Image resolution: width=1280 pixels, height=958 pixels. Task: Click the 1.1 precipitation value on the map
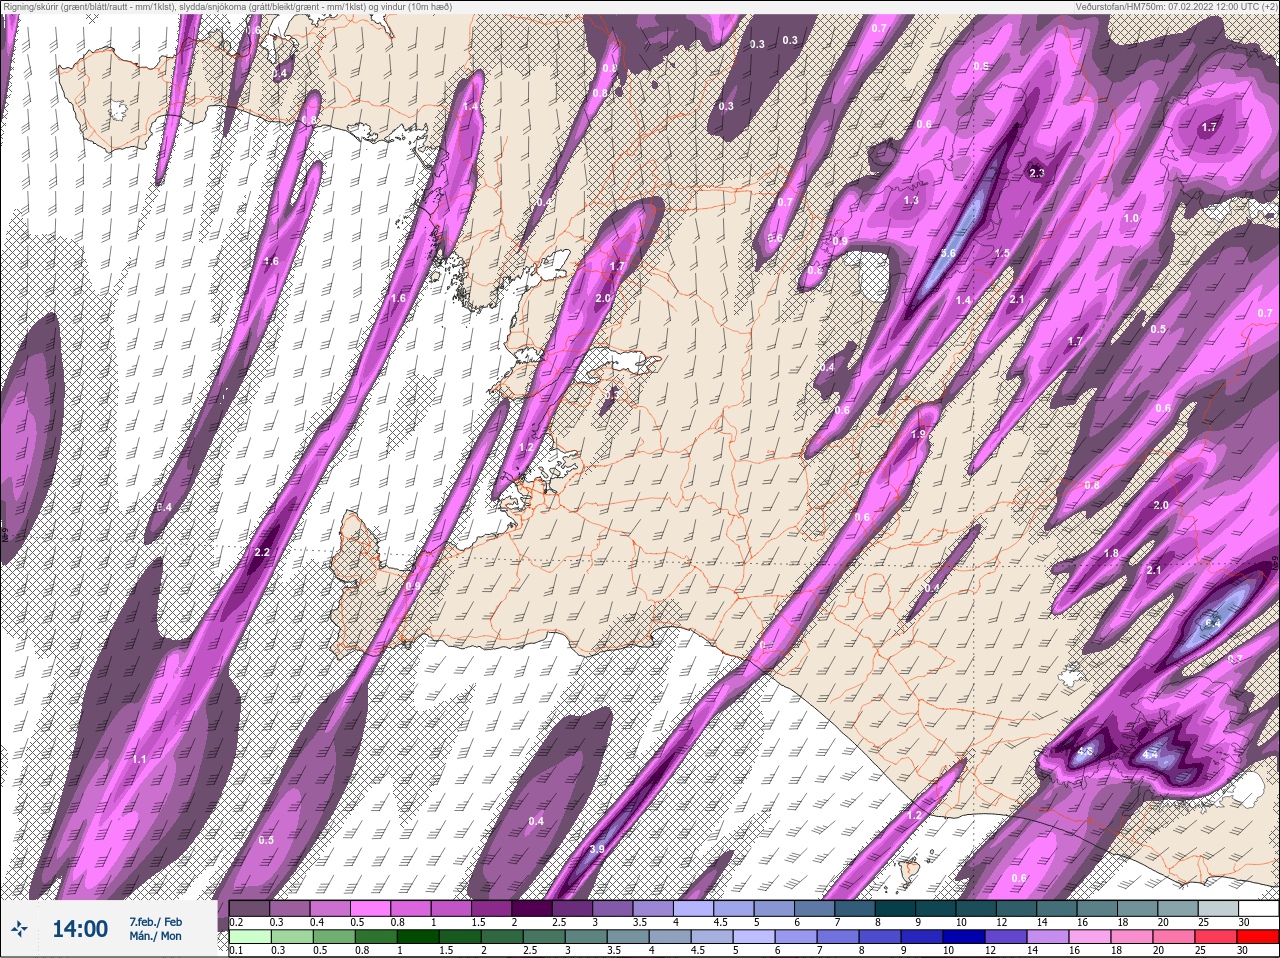[139, 760]
